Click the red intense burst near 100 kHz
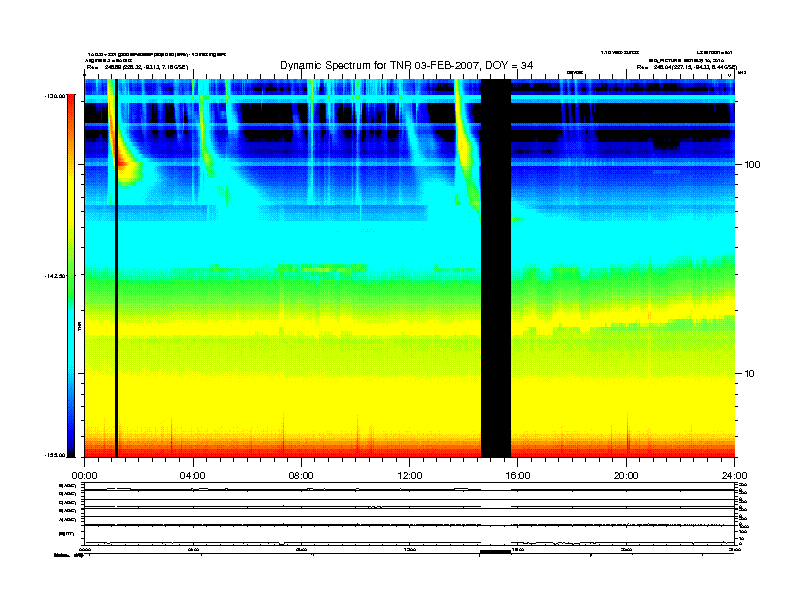Image resolution: width=792 pixels, height=612 pixels. [x=123, y=163]
